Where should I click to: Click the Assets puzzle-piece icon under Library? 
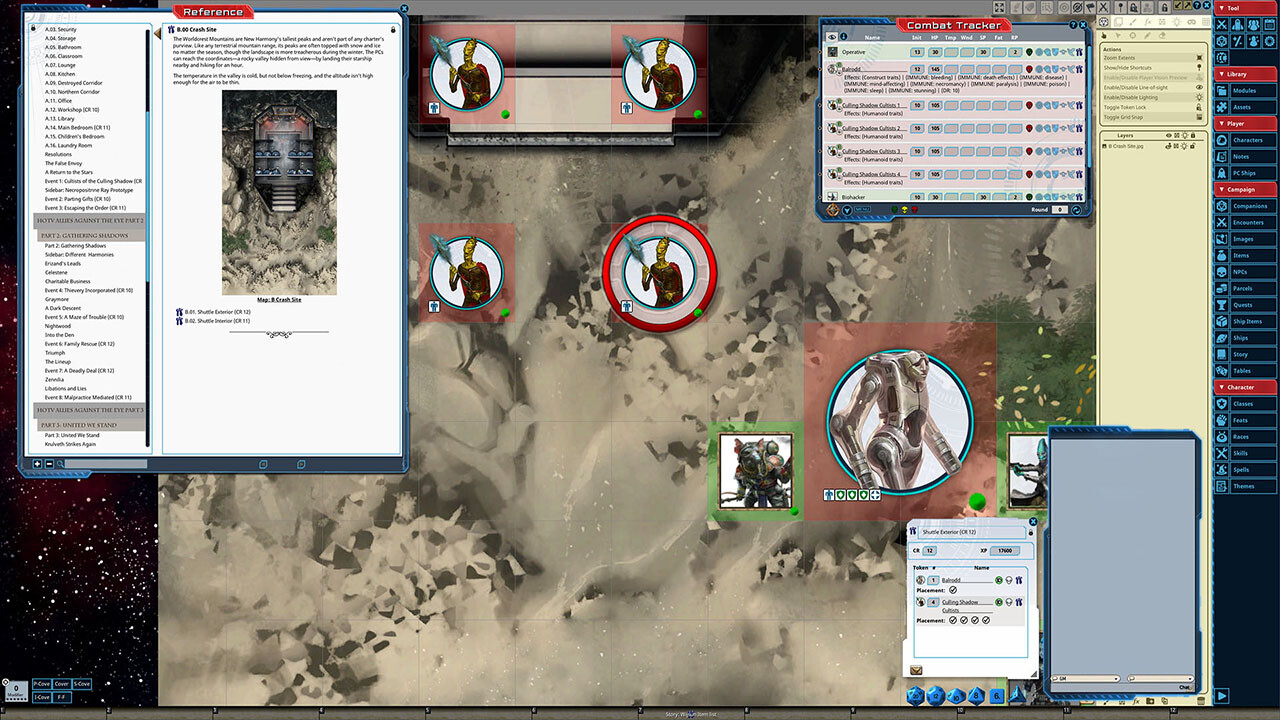pyautogui.click(x=1221, y=106)
